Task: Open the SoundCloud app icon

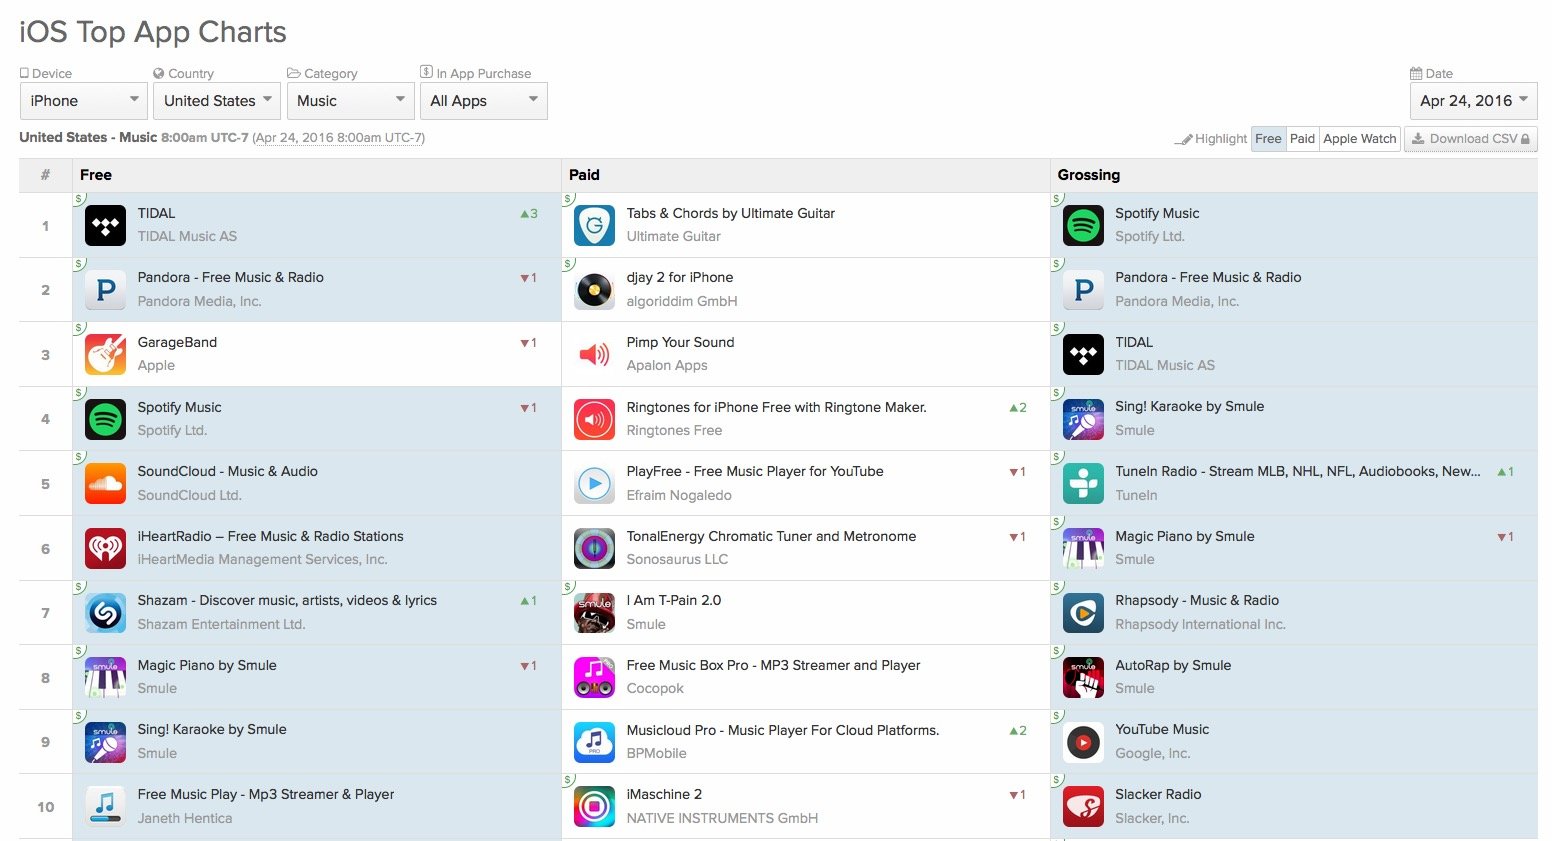Action: (x=105, y=483)
